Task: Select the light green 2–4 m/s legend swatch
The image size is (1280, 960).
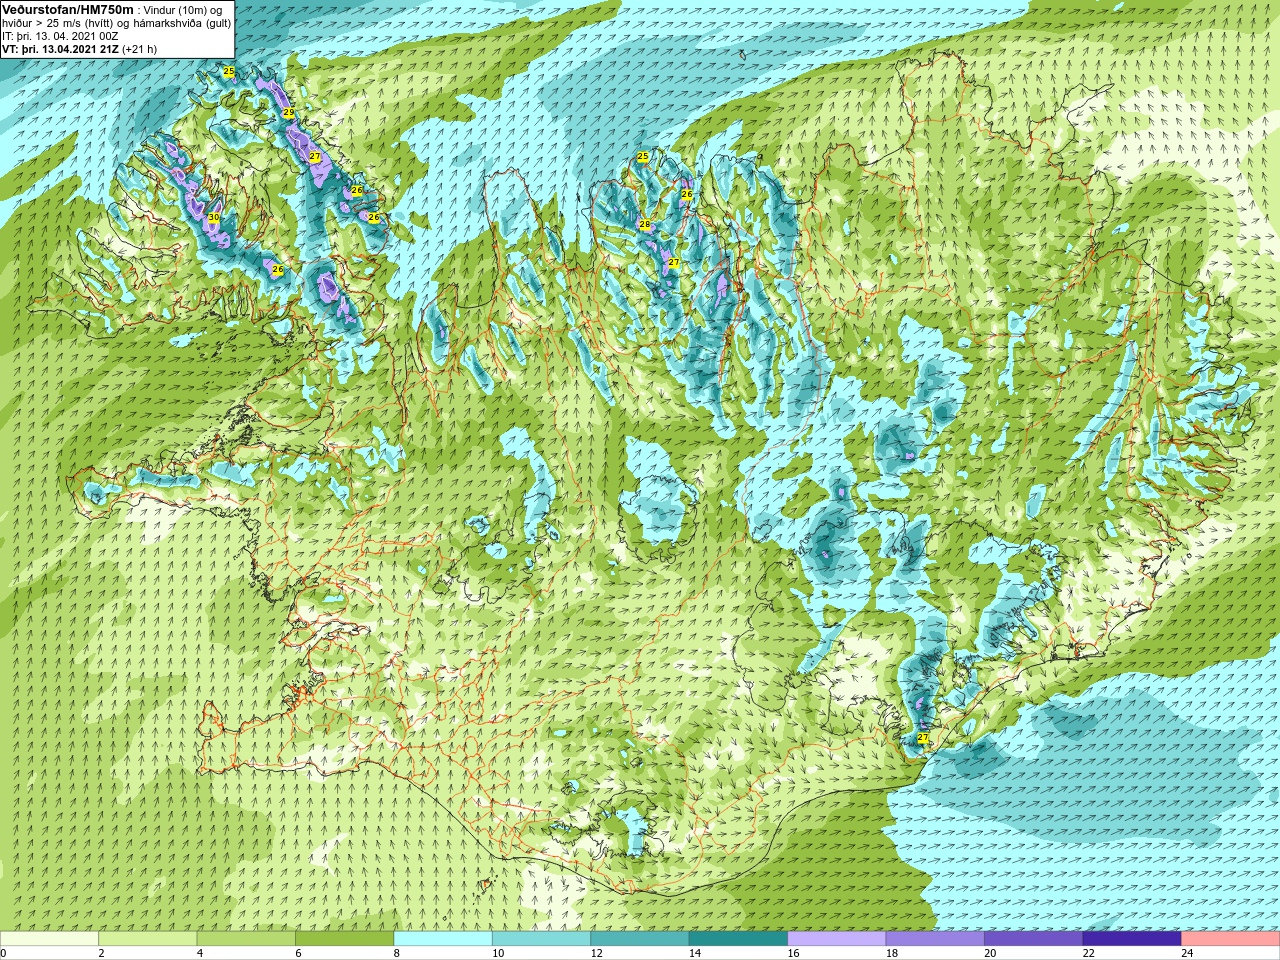Action: point(148,939)
